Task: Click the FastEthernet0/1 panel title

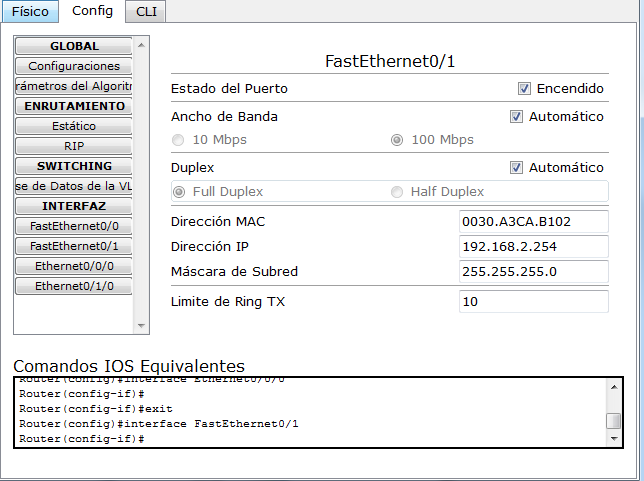Action: point(390,61)
